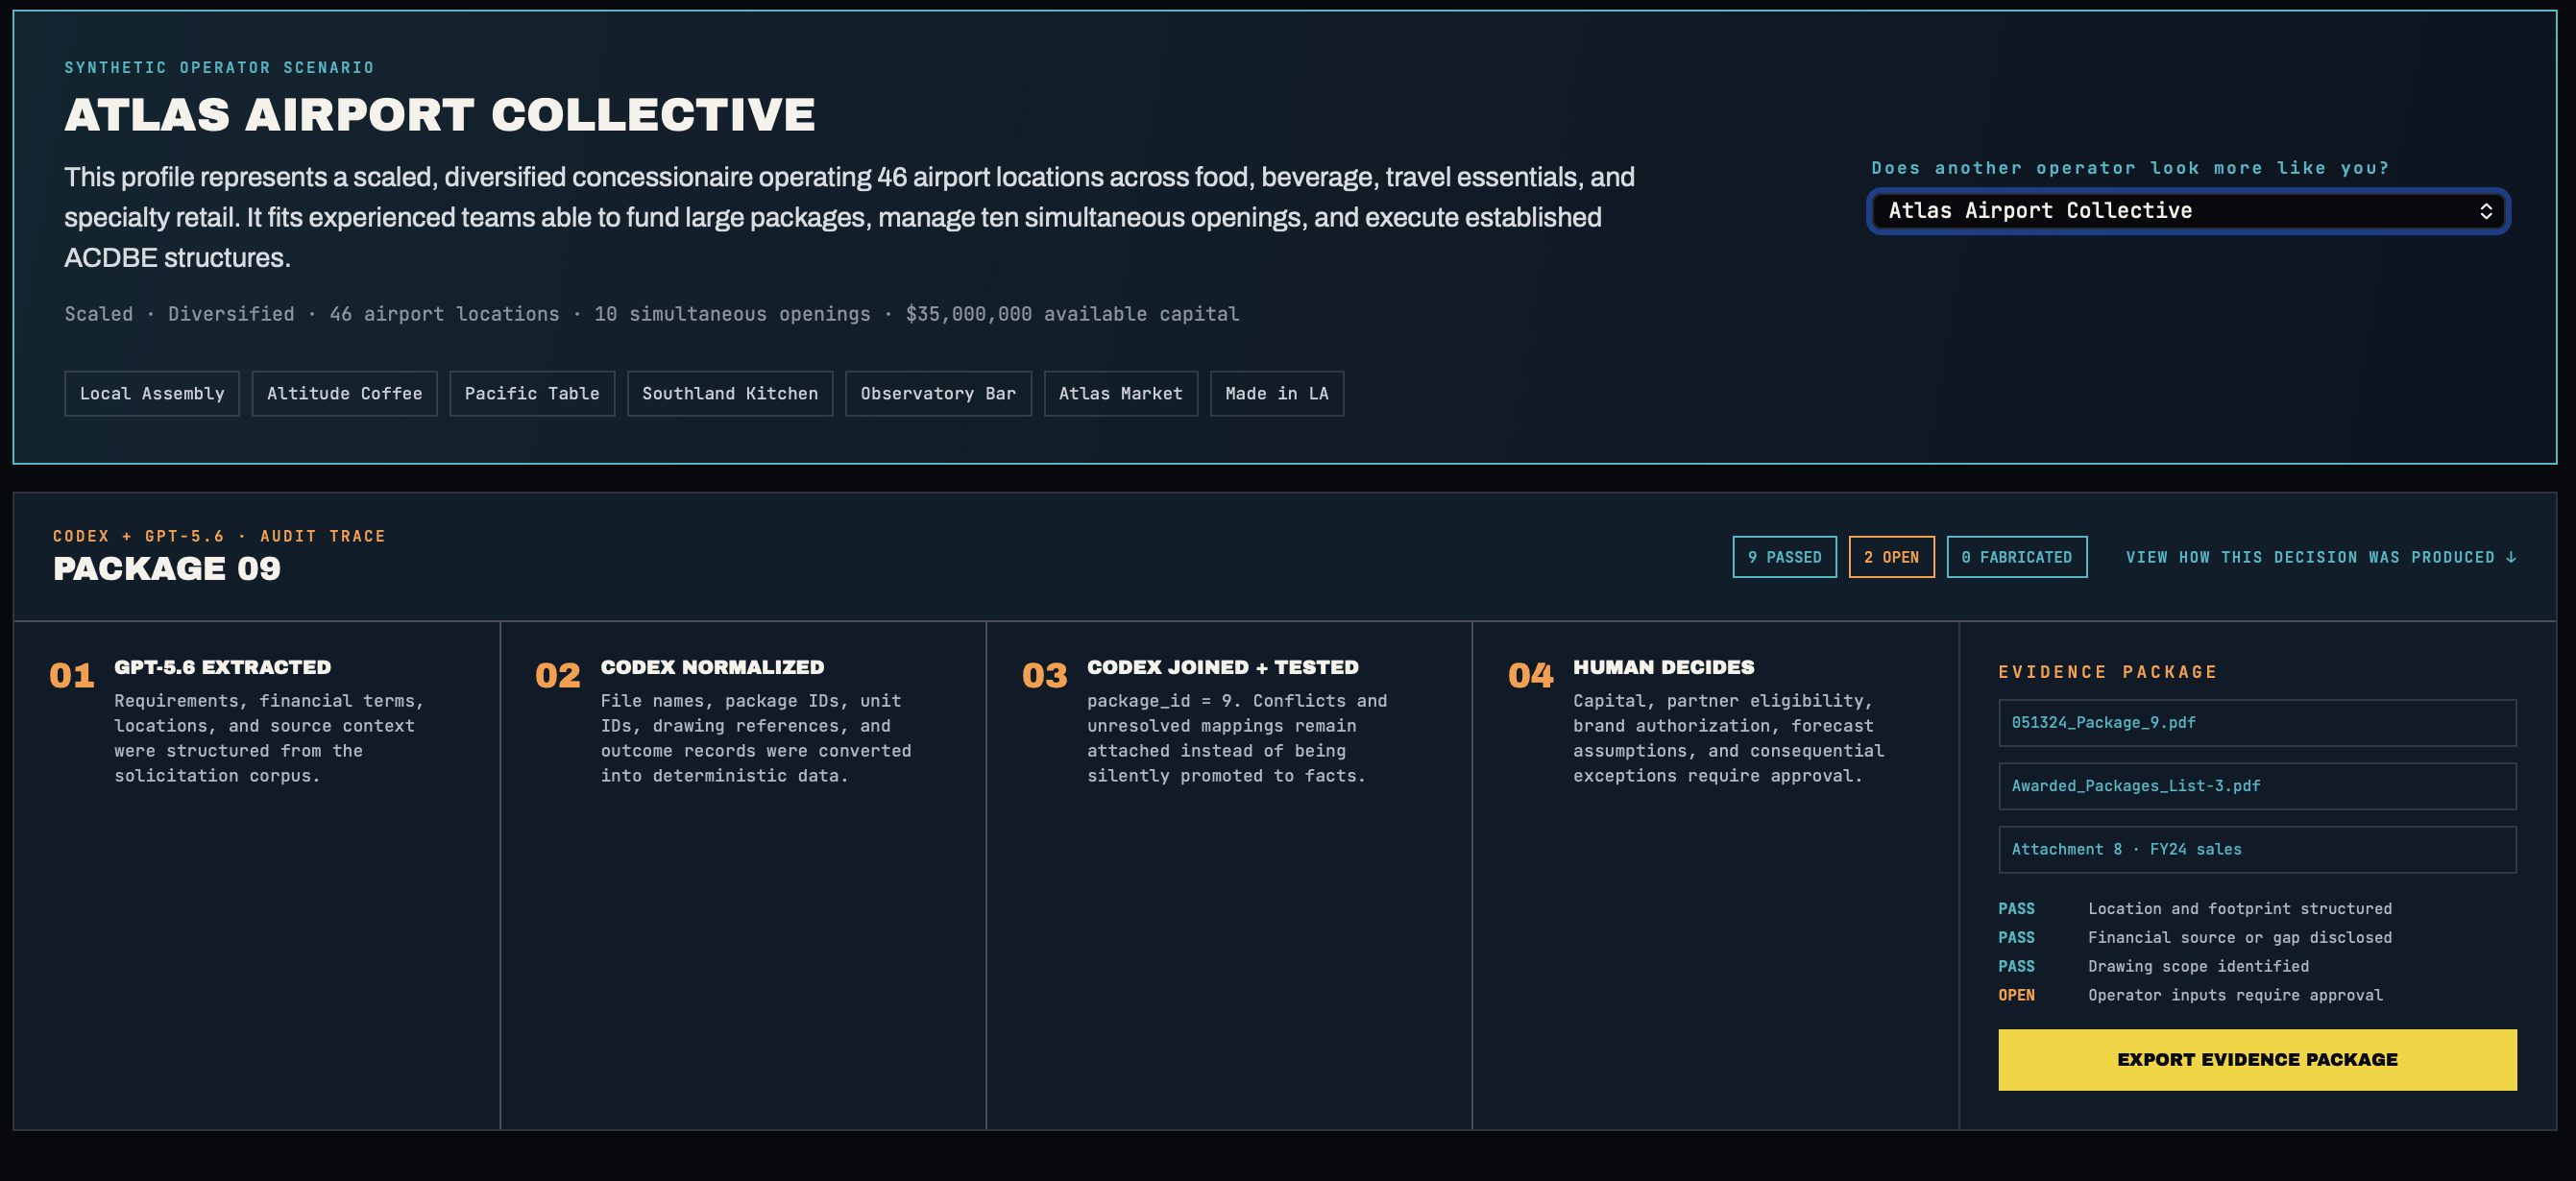Open 051324_Package_9.pdf evidence file
The width and height of the screenshot is (2576, 1181).
coord(2257,723)
